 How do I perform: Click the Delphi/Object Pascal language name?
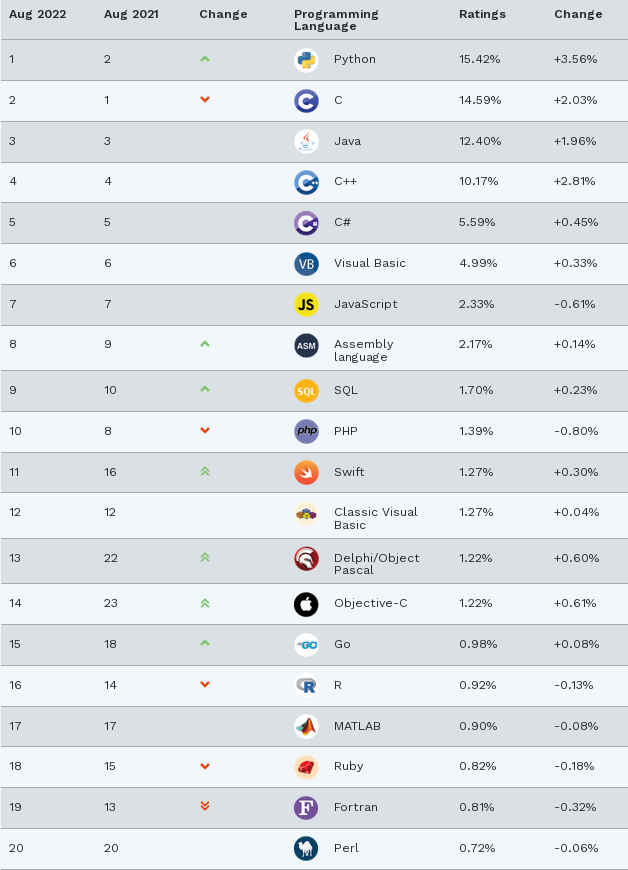376,564
